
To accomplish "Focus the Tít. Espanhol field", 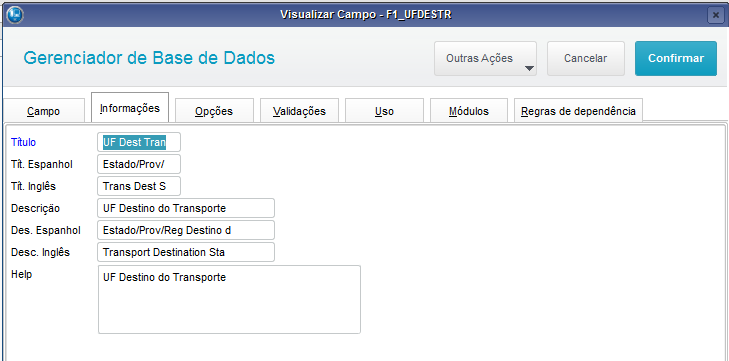I will click(x=139, y=164).
